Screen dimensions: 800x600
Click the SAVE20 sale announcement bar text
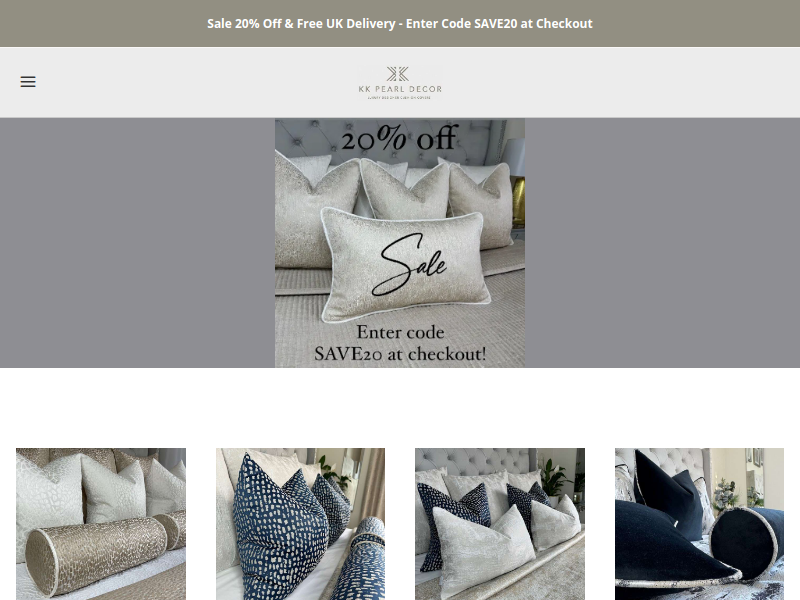pyautogui.click(x=400, y=23)
